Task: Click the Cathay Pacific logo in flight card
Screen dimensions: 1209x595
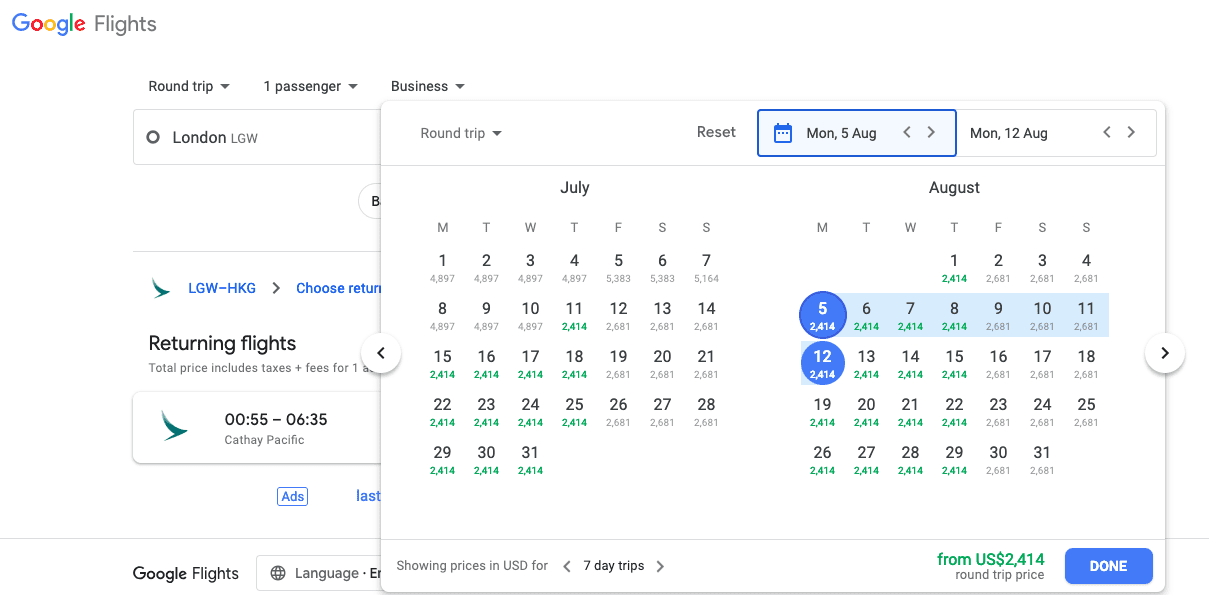Action: pyautogui.click(x=175, y=425)
